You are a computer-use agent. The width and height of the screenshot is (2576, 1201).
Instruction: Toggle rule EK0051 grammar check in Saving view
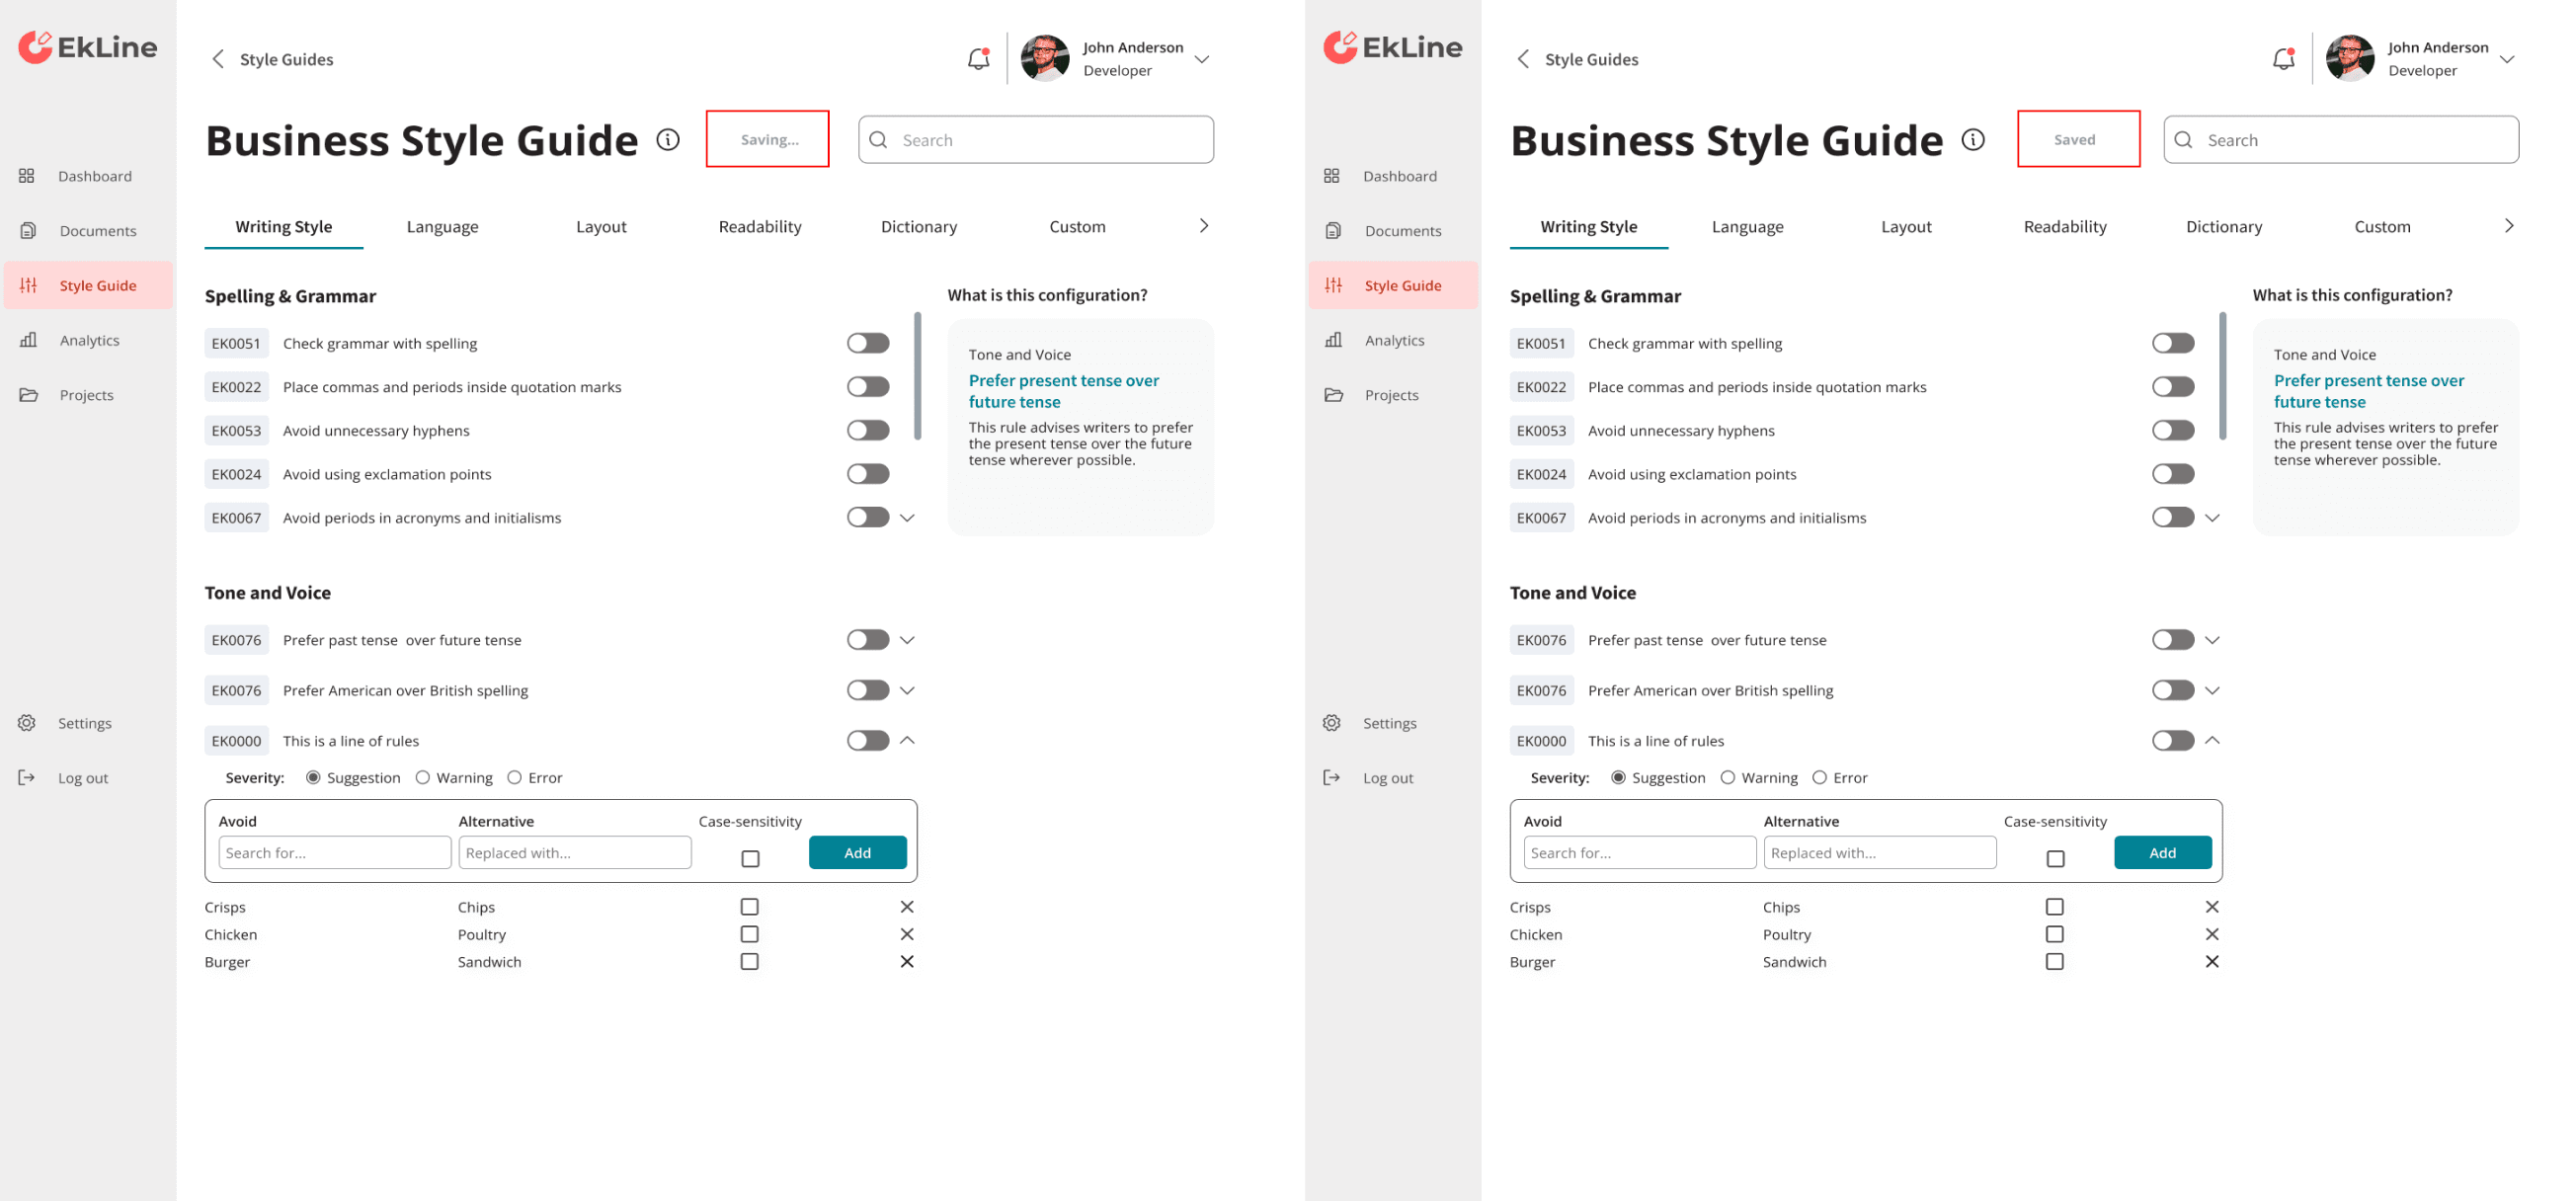click(867, 343)
